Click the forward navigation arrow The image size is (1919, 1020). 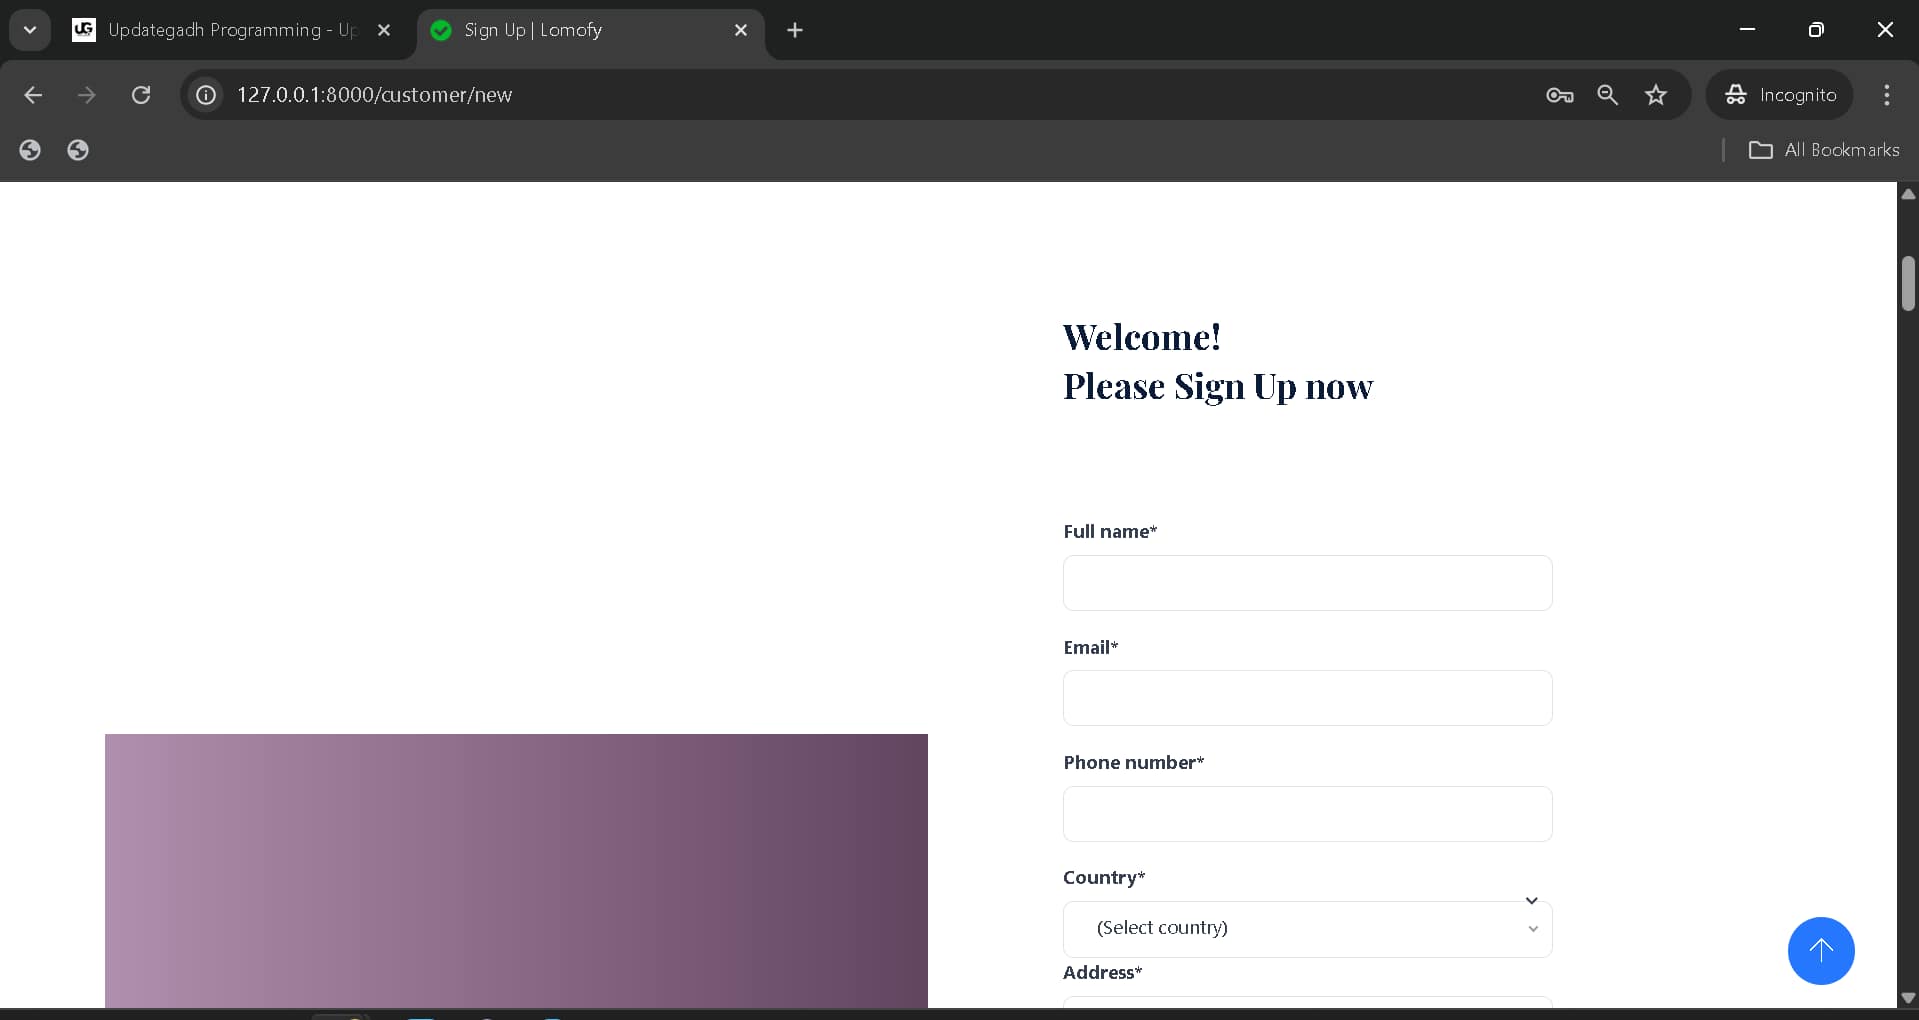coord(87,94)
